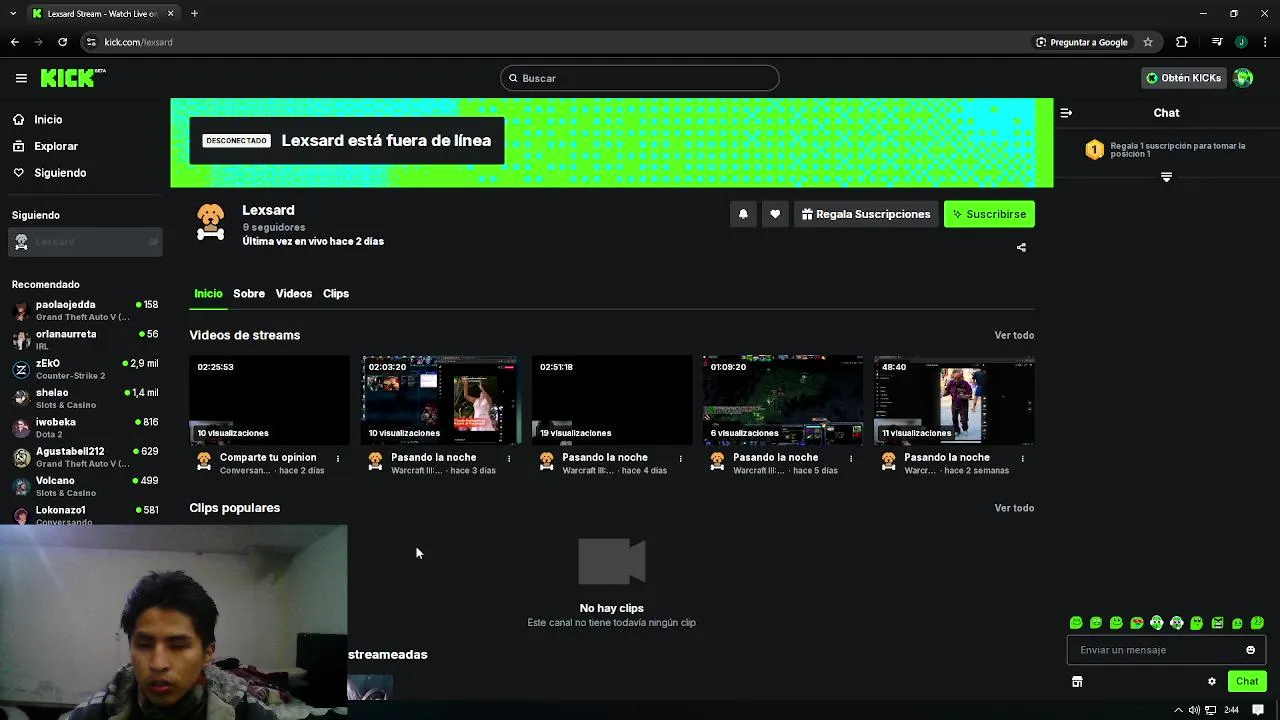The height and width of the screenshot is (720, 1280).
Task: Open the 02:03:20 stream video thumbnail
Action: coord(441,400)
